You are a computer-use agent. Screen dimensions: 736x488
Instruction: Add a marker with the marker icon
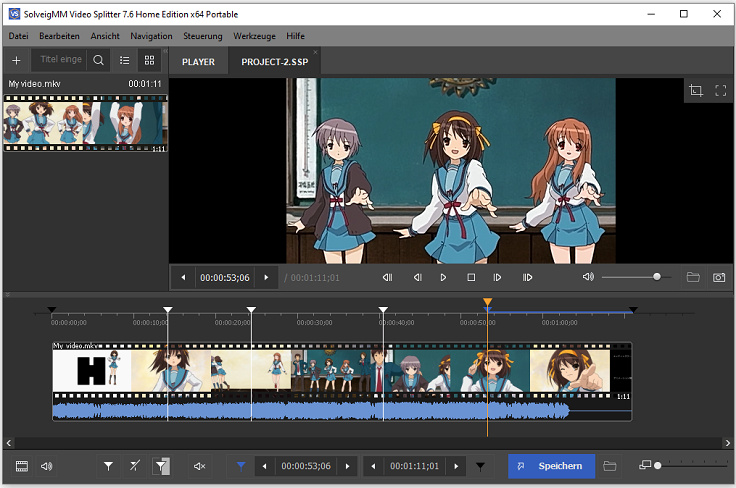(108, 466)
